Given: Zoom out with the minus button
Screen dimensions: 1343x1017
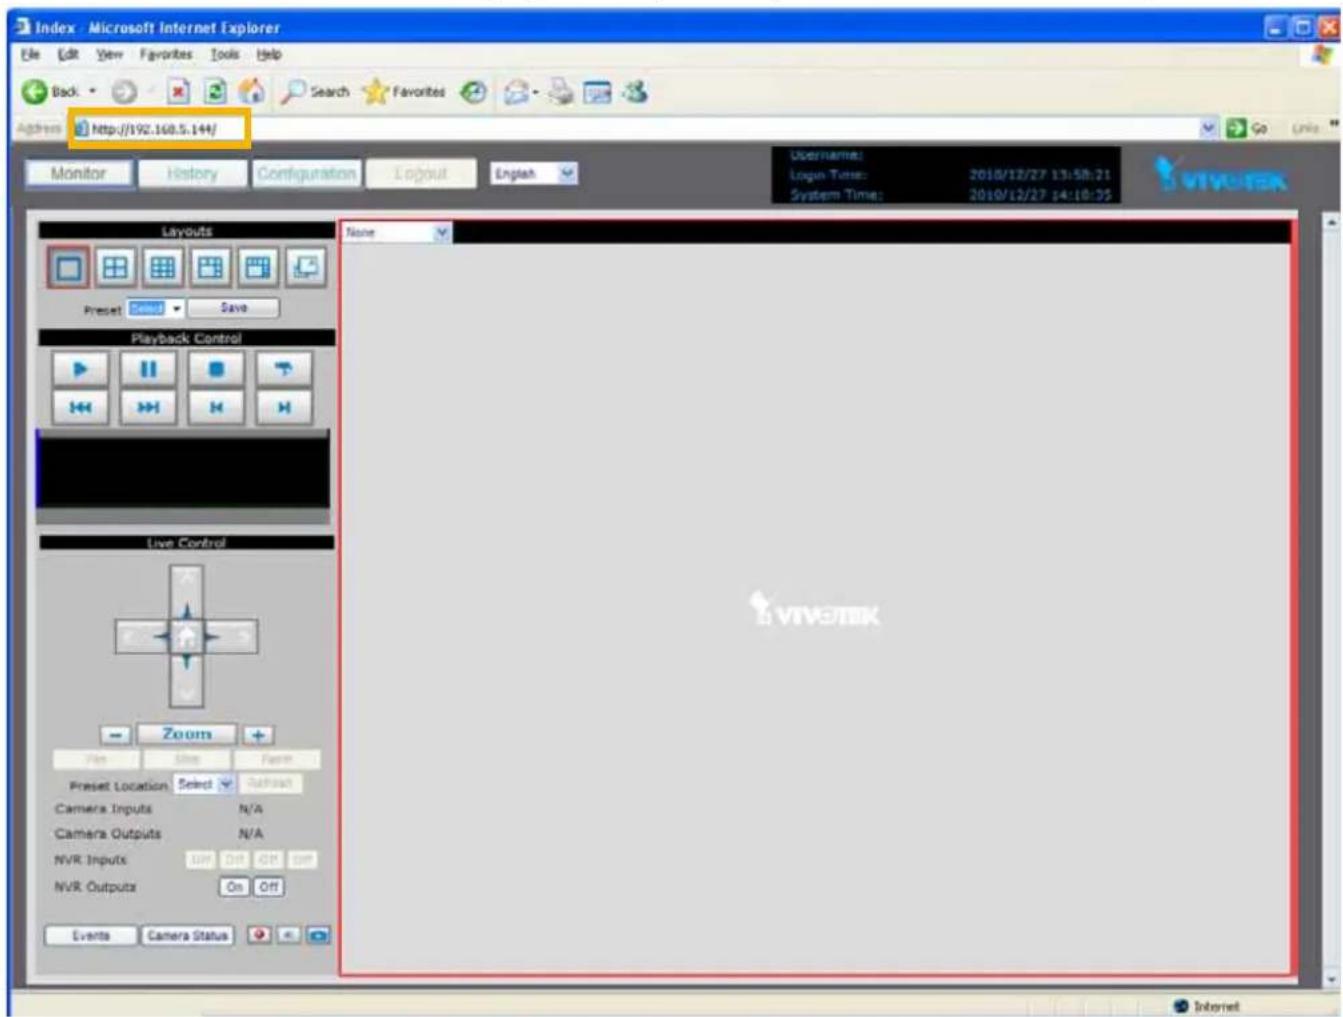Looking at the screenshot, I should (116, 735).
